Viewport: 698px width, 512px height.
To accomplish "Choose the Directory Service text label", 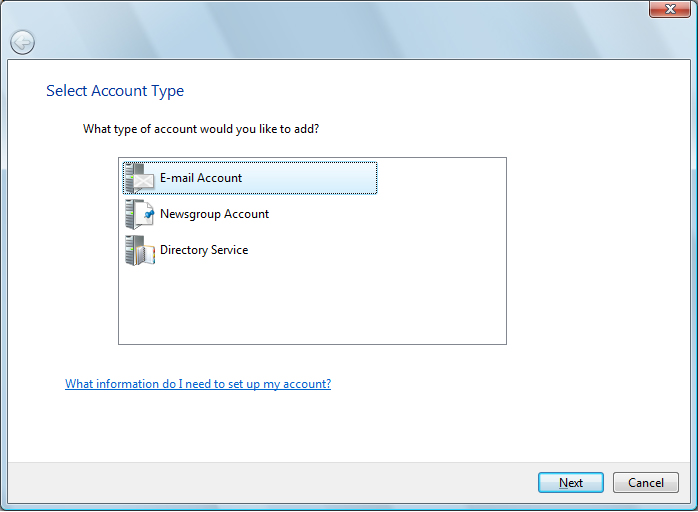I will click(x=204, y=250).
